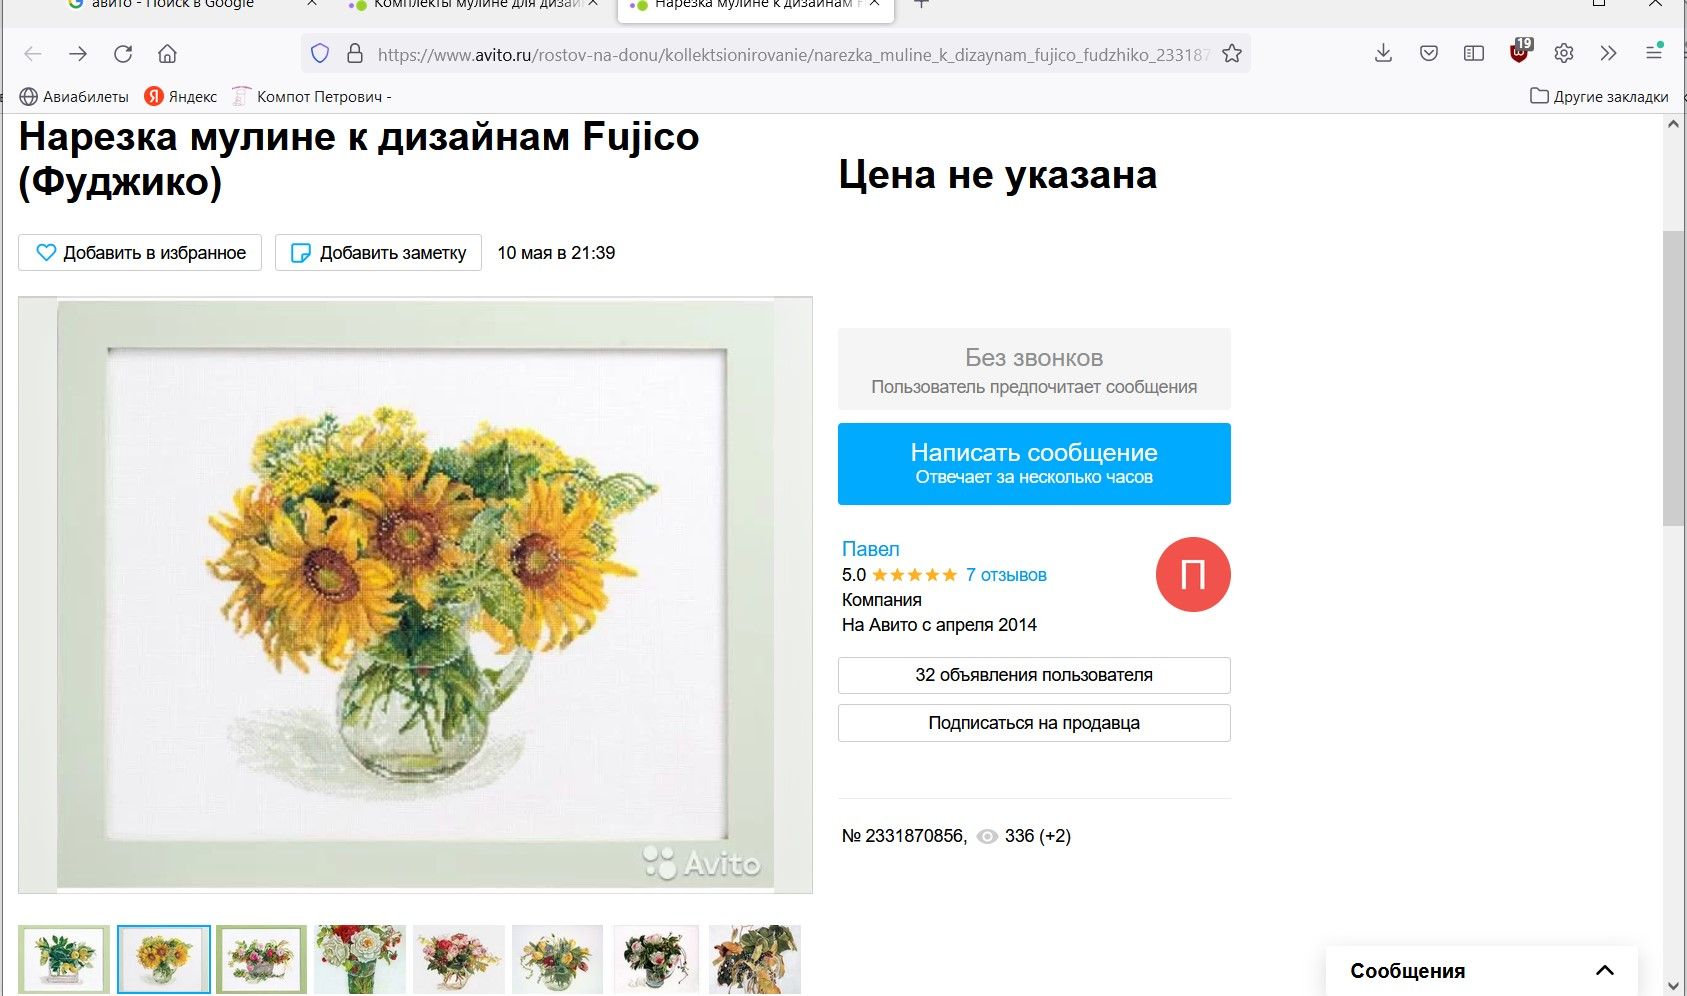Screen dimensions: 1687x996
Task: Select the red roses bouquet thumbnail
Action: pos(360,959)
